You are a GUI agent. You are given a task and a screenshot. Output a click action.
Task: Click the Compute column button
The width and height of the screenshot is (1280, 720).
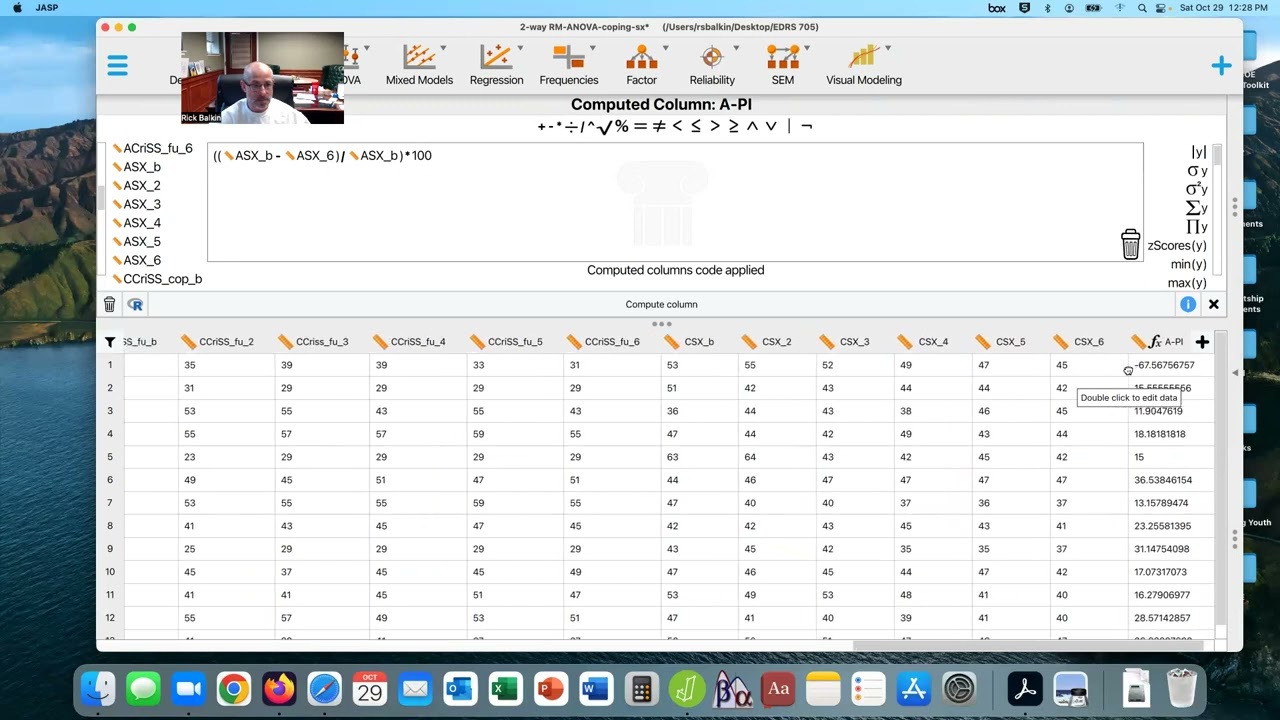coord(661,304)
